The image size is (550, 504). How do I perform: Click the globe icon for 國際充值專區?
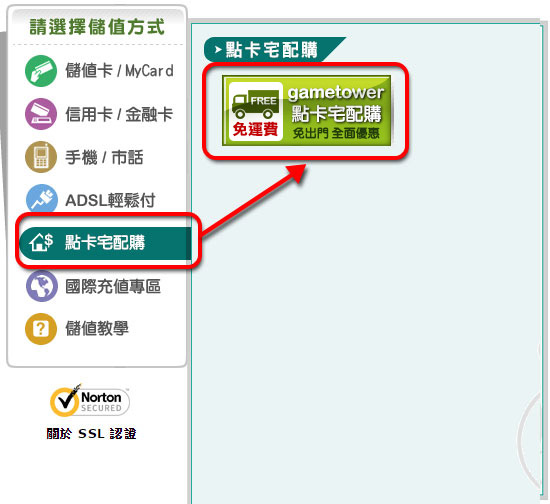point(42,286)
